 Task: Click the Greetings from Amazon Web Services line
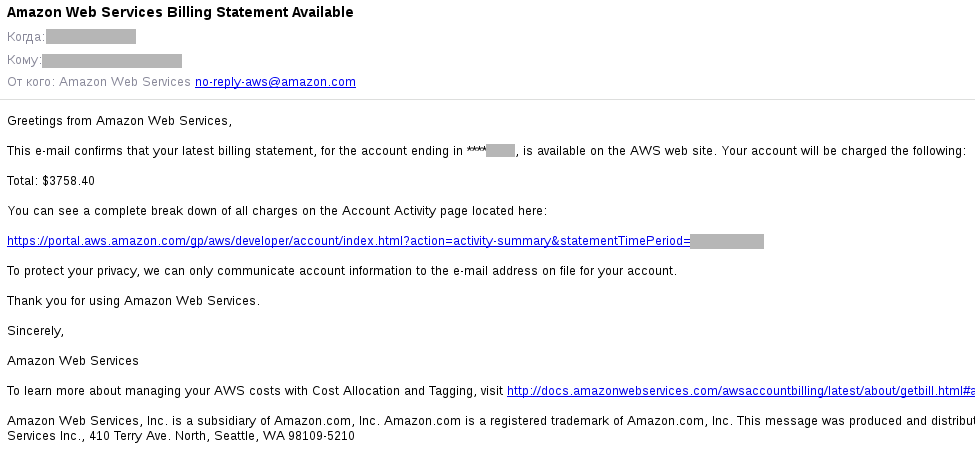pyautogui.click(x=119, y=121)
